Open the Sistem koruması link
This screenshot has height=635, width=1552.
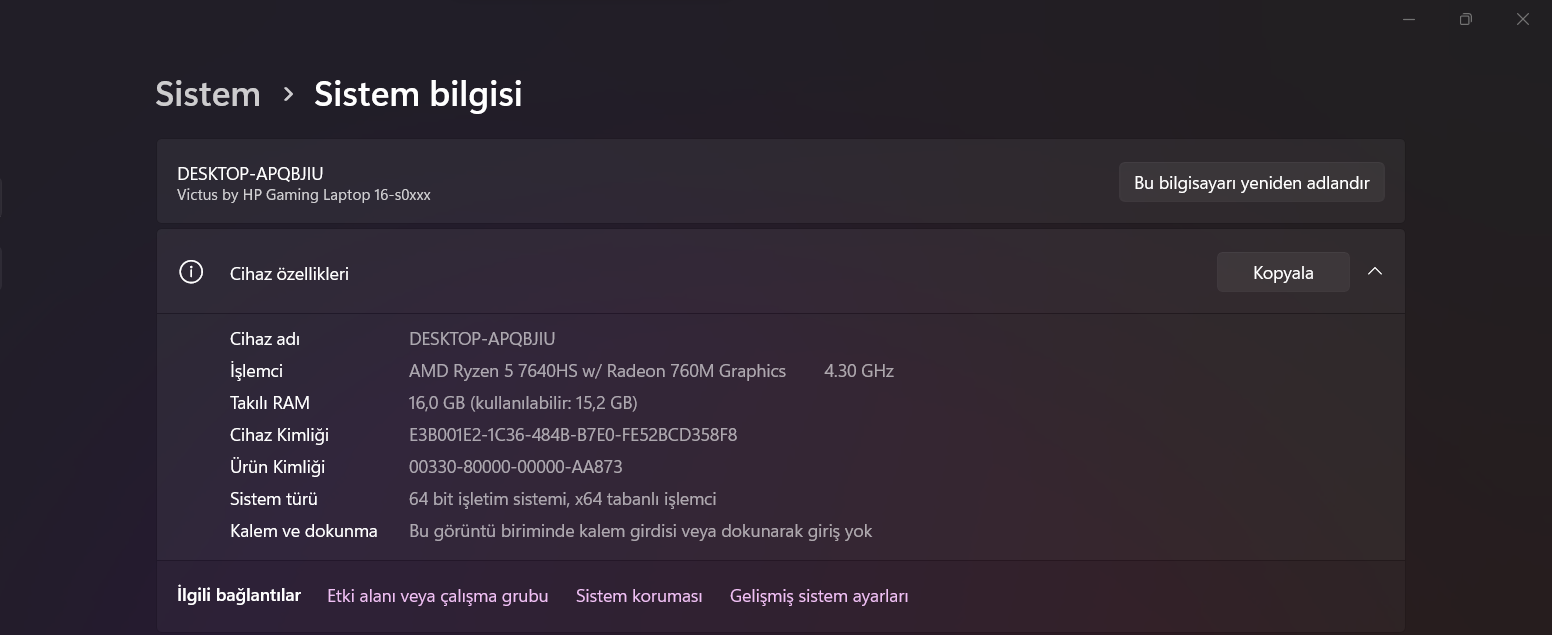coord(639,596)
